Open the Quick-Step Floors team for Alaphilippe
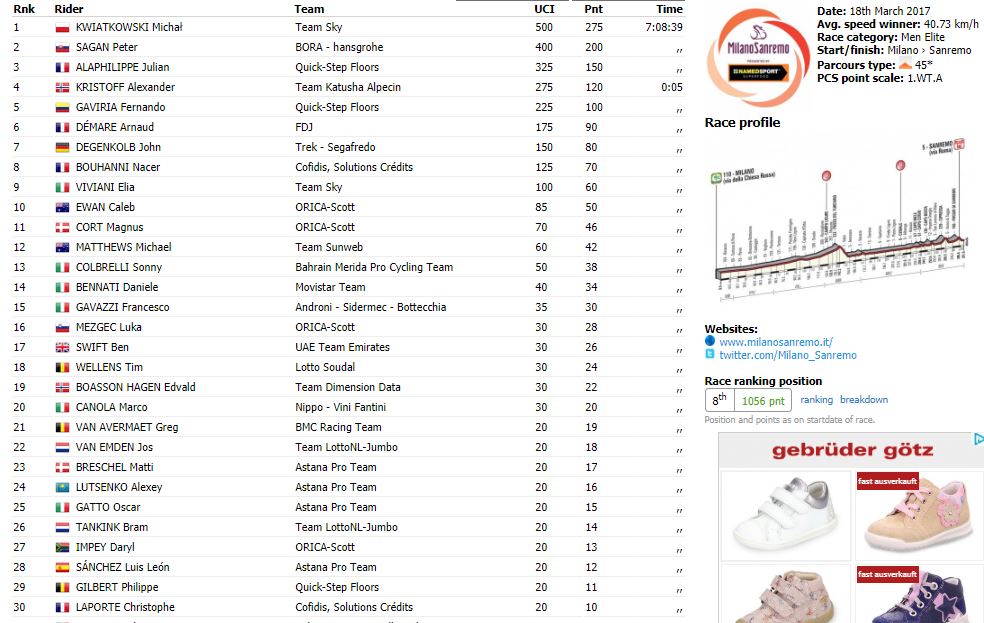The width and height of the screenshot is (984, 623). [337, 67]
